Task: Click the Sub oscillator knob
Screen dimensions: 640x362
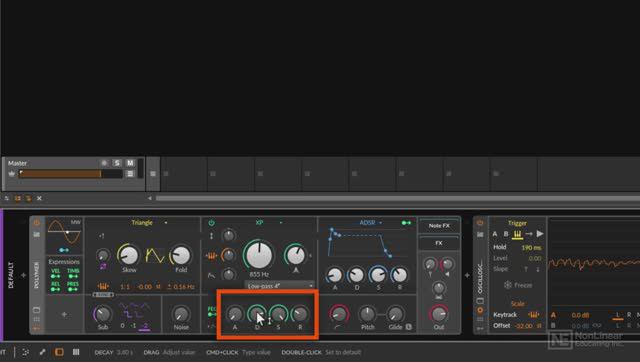Action: point(102,314)
